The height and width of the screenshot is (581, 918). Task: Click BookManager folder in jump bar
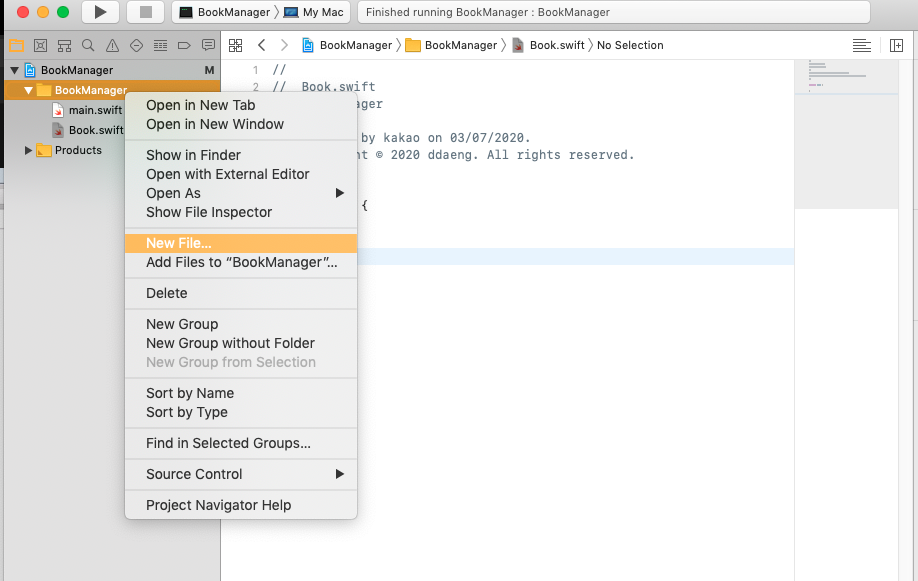tap(451, 45)
